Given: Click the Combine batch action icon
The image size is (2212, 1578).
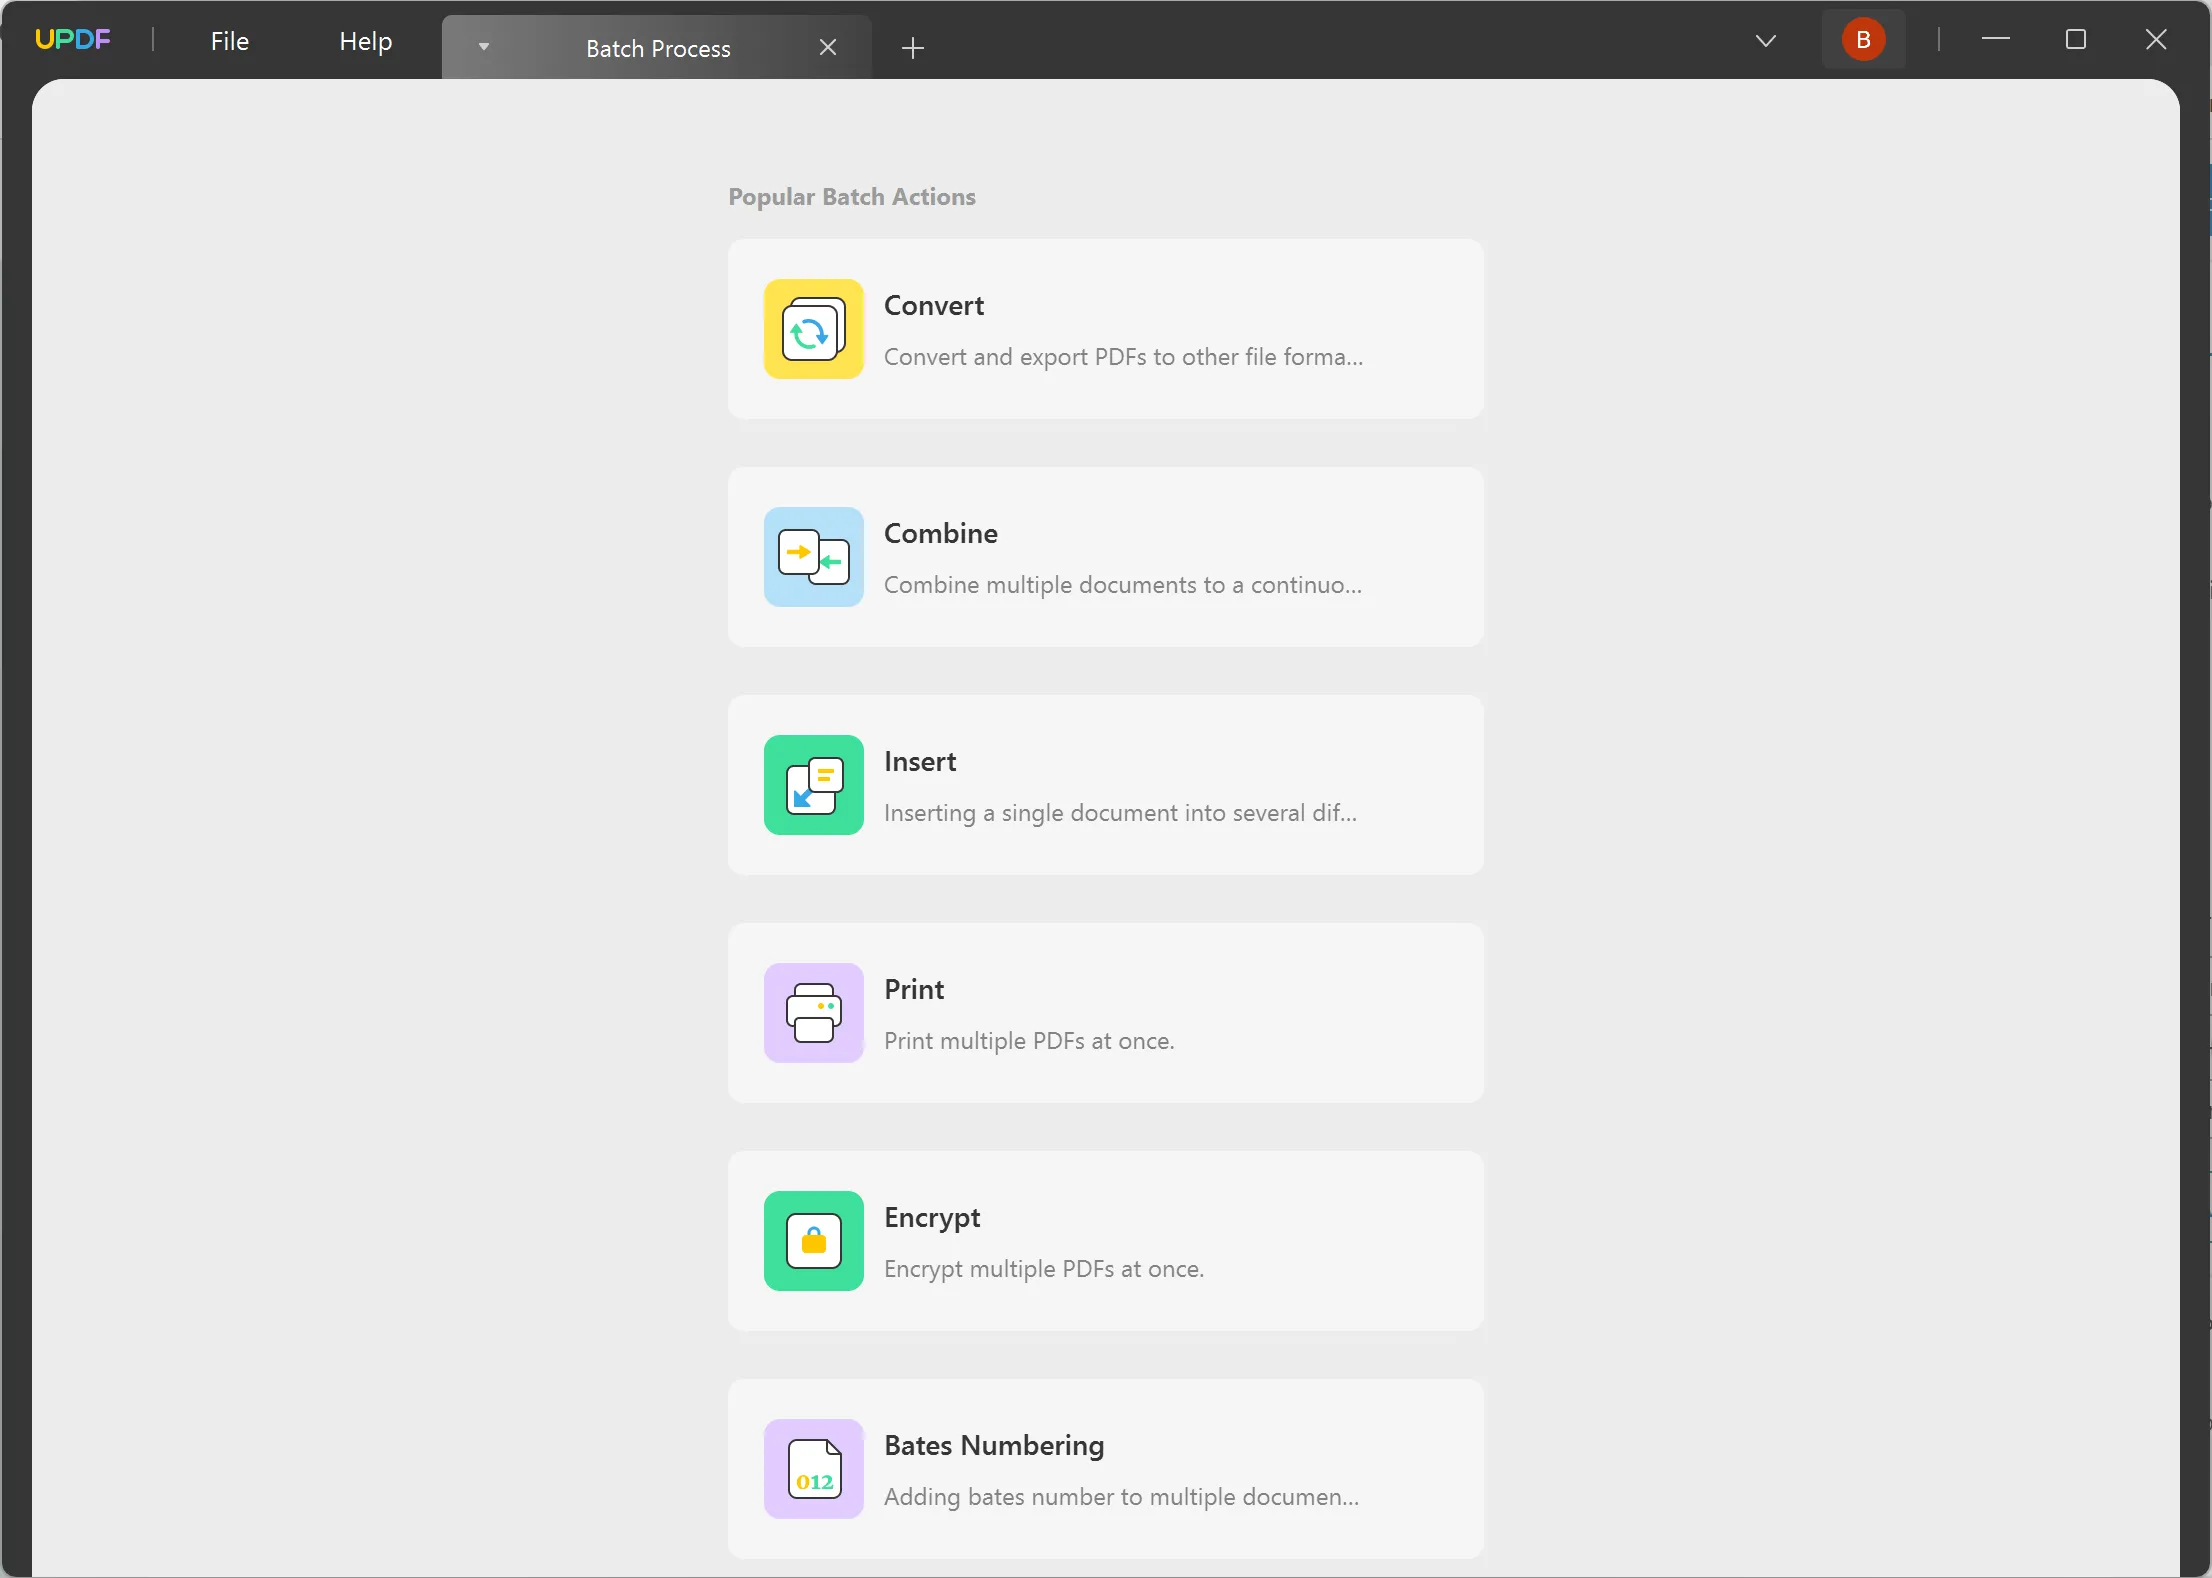Looking at the screenshot, I should pyautogui.click(x=815, y=557).
